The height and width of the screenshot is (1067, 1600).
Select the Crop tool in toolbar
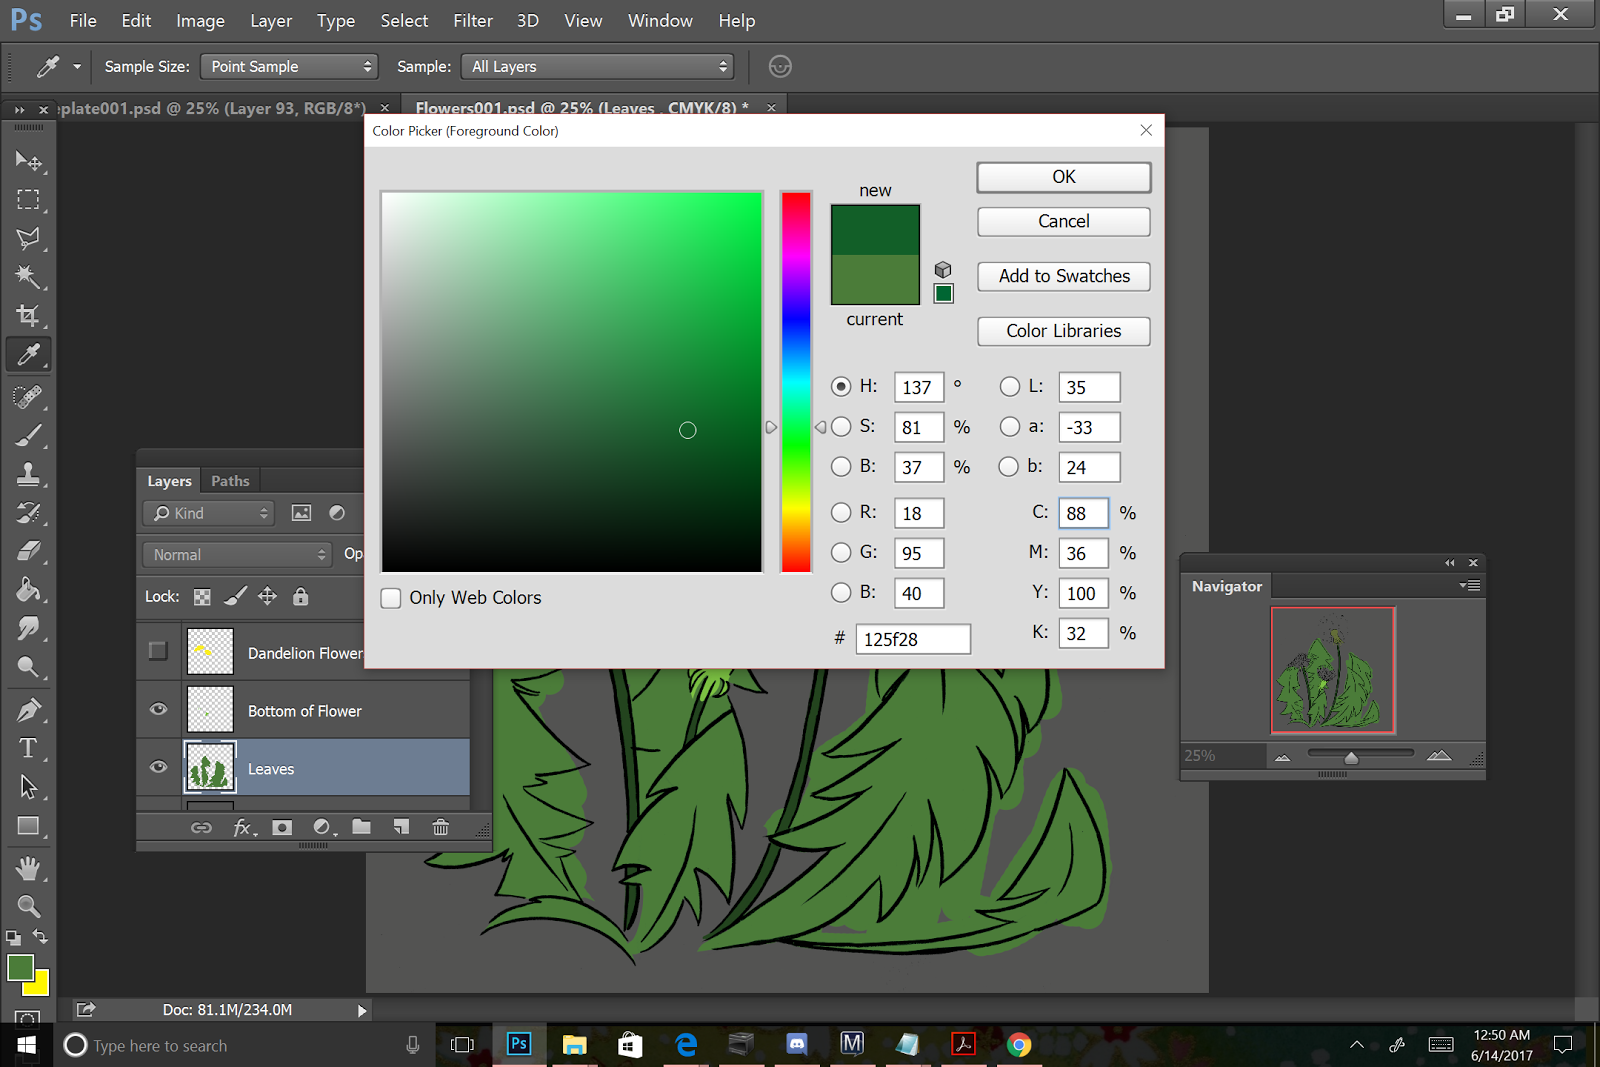pos(28,316)
